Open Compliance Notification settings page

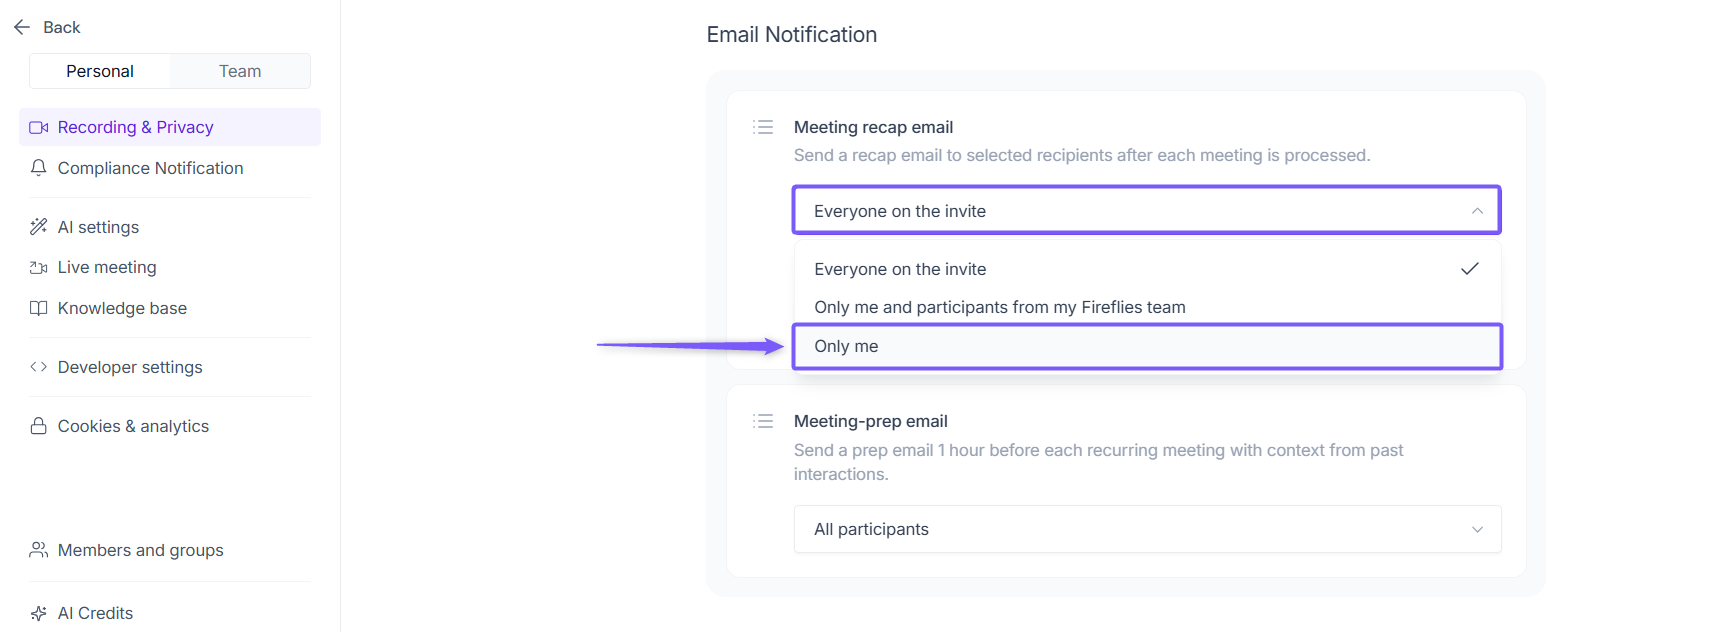pyautogui.click(x=150, y=168)
